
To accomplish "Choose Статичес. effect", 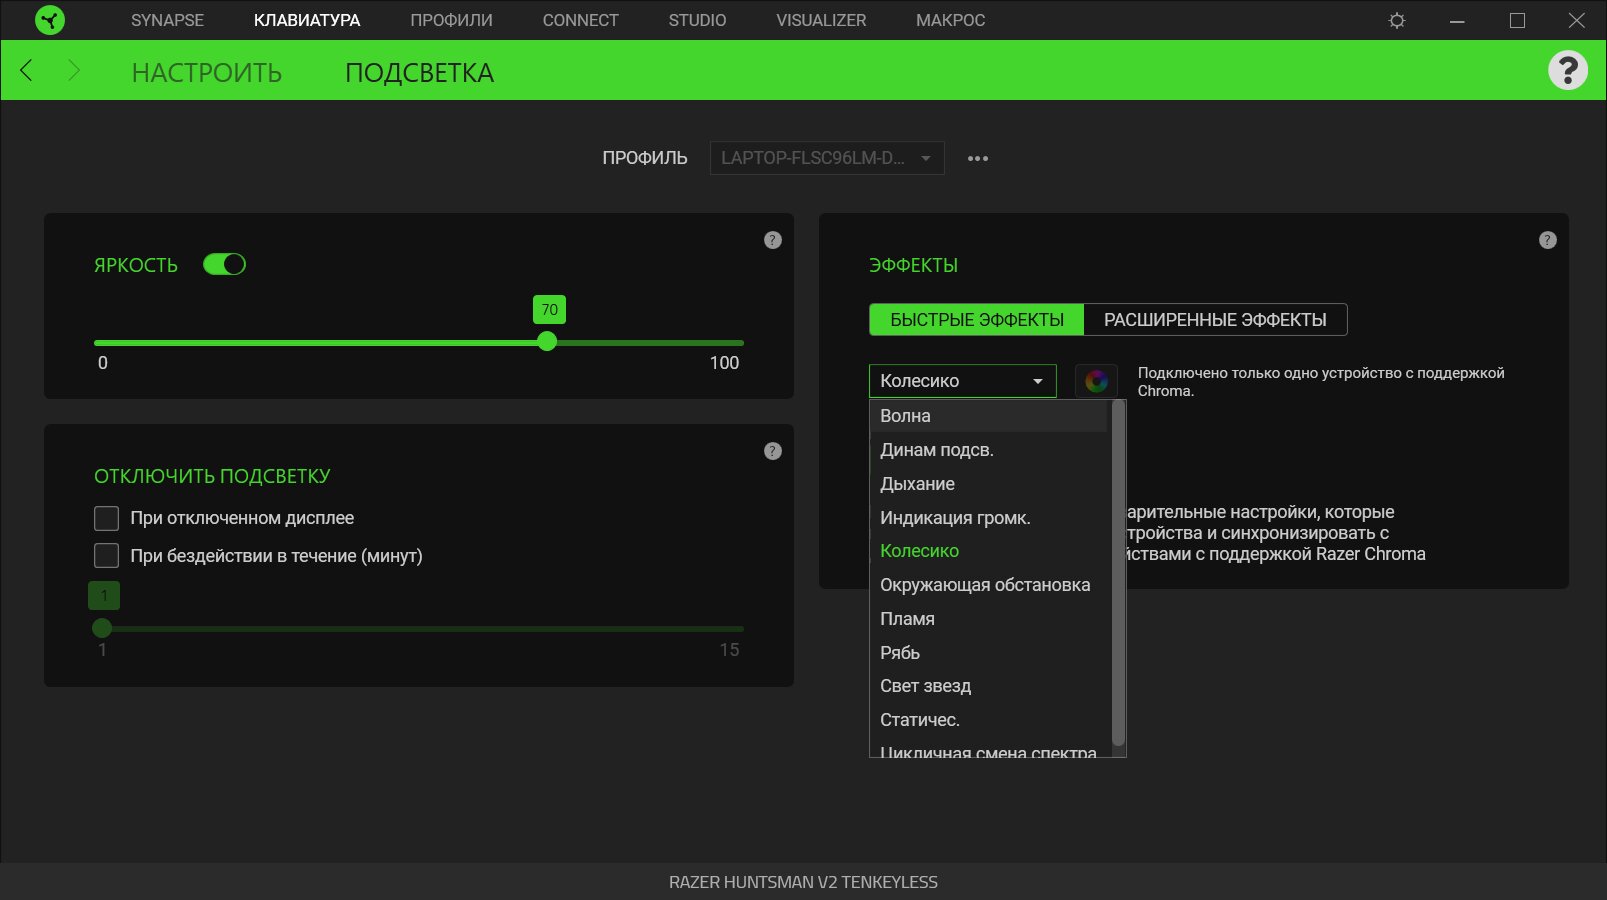I will [x=989, y=720].
